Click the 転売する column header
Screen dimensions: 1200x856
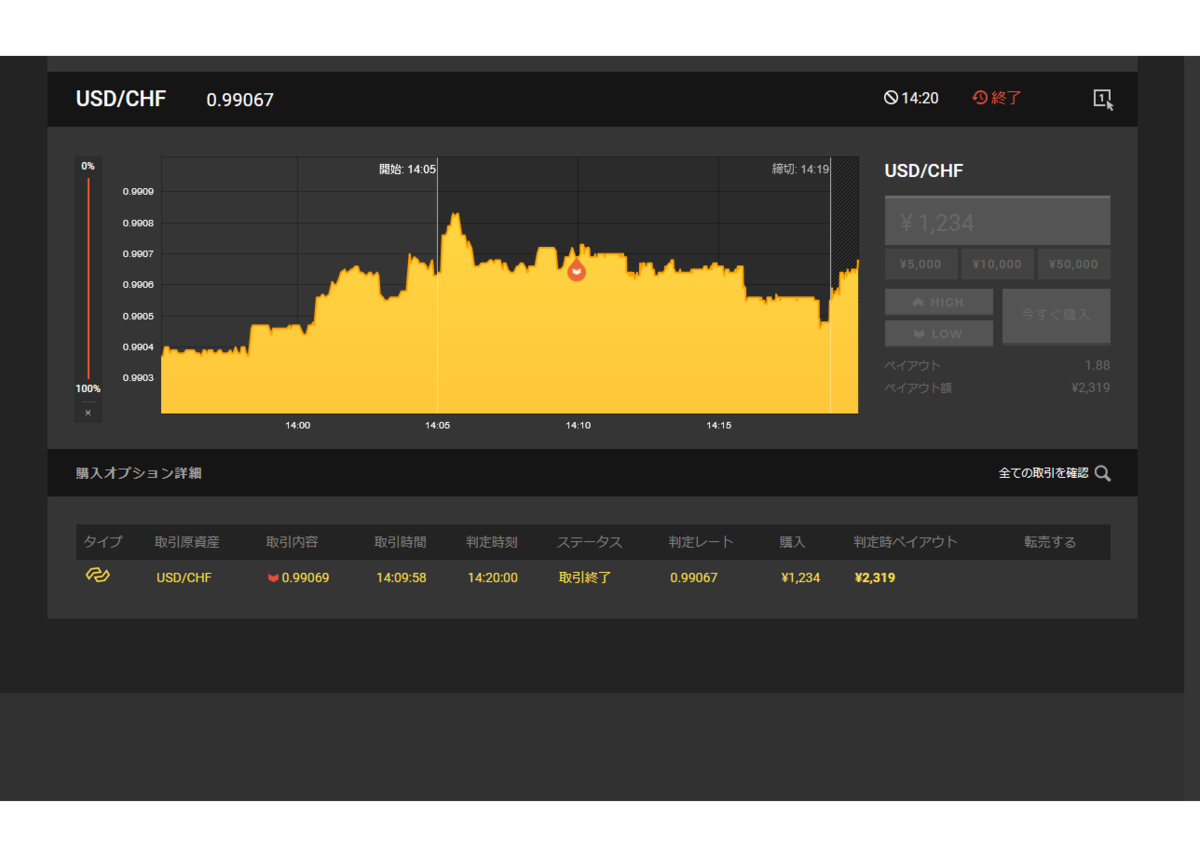coord(1050,542)
